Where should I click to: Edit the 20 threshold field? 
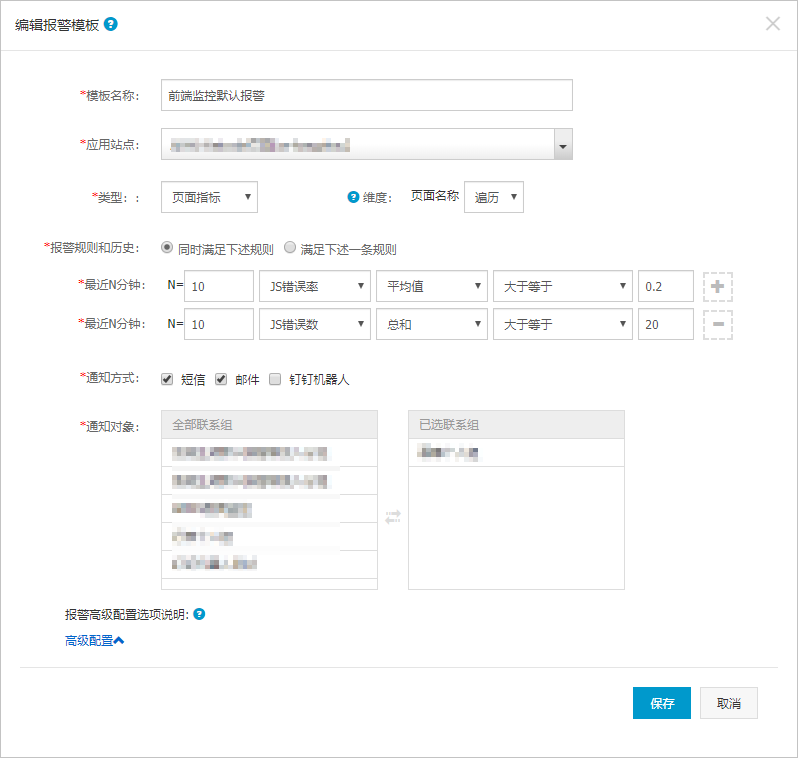coord(666,324)
